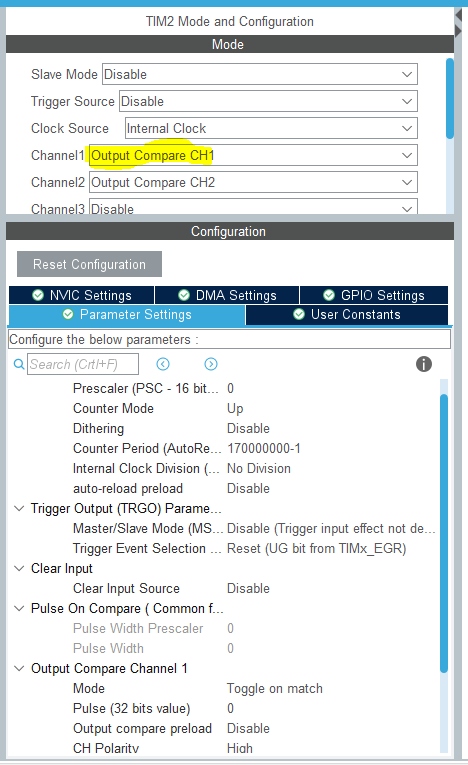Select the Master/Slave Mode value

click(331, 528)
